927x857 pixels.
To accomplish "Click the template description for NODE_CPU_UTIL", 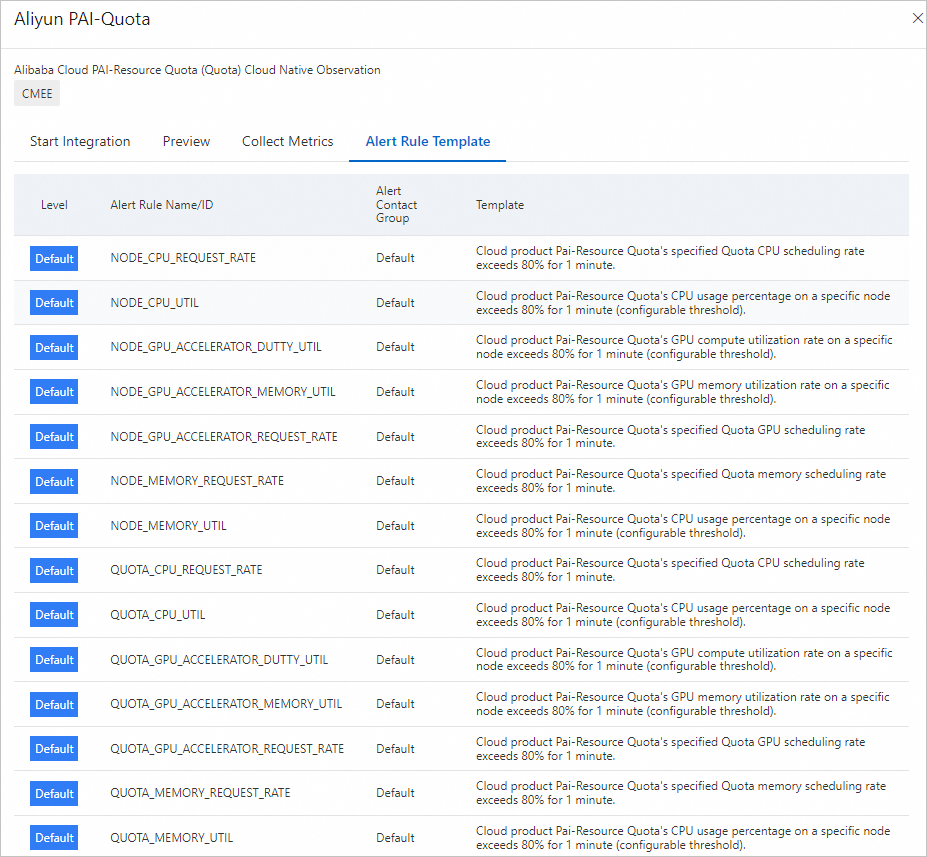I will pyautogui.click(x=683, y=303).
